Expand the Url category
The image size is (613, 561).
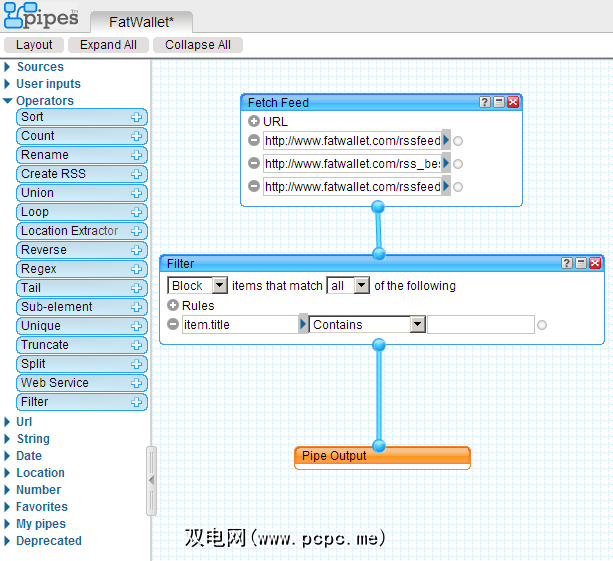coord(7,422)
